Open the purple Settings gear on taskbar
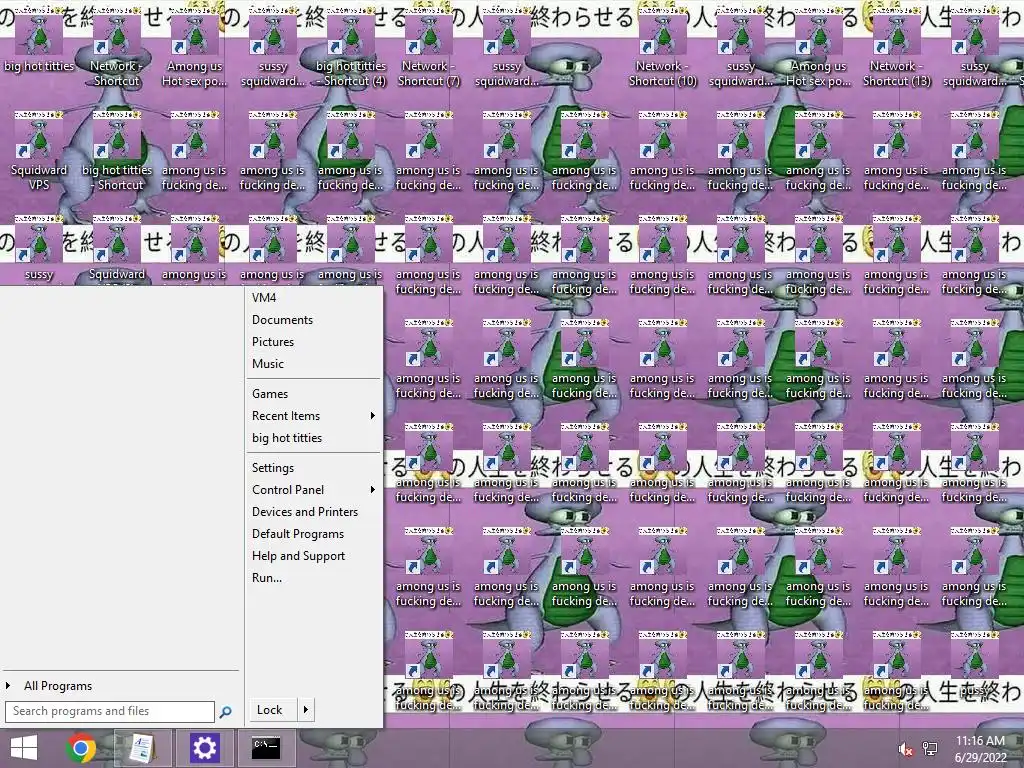Viewport: 1024px width, 768px height. [204, 748]
